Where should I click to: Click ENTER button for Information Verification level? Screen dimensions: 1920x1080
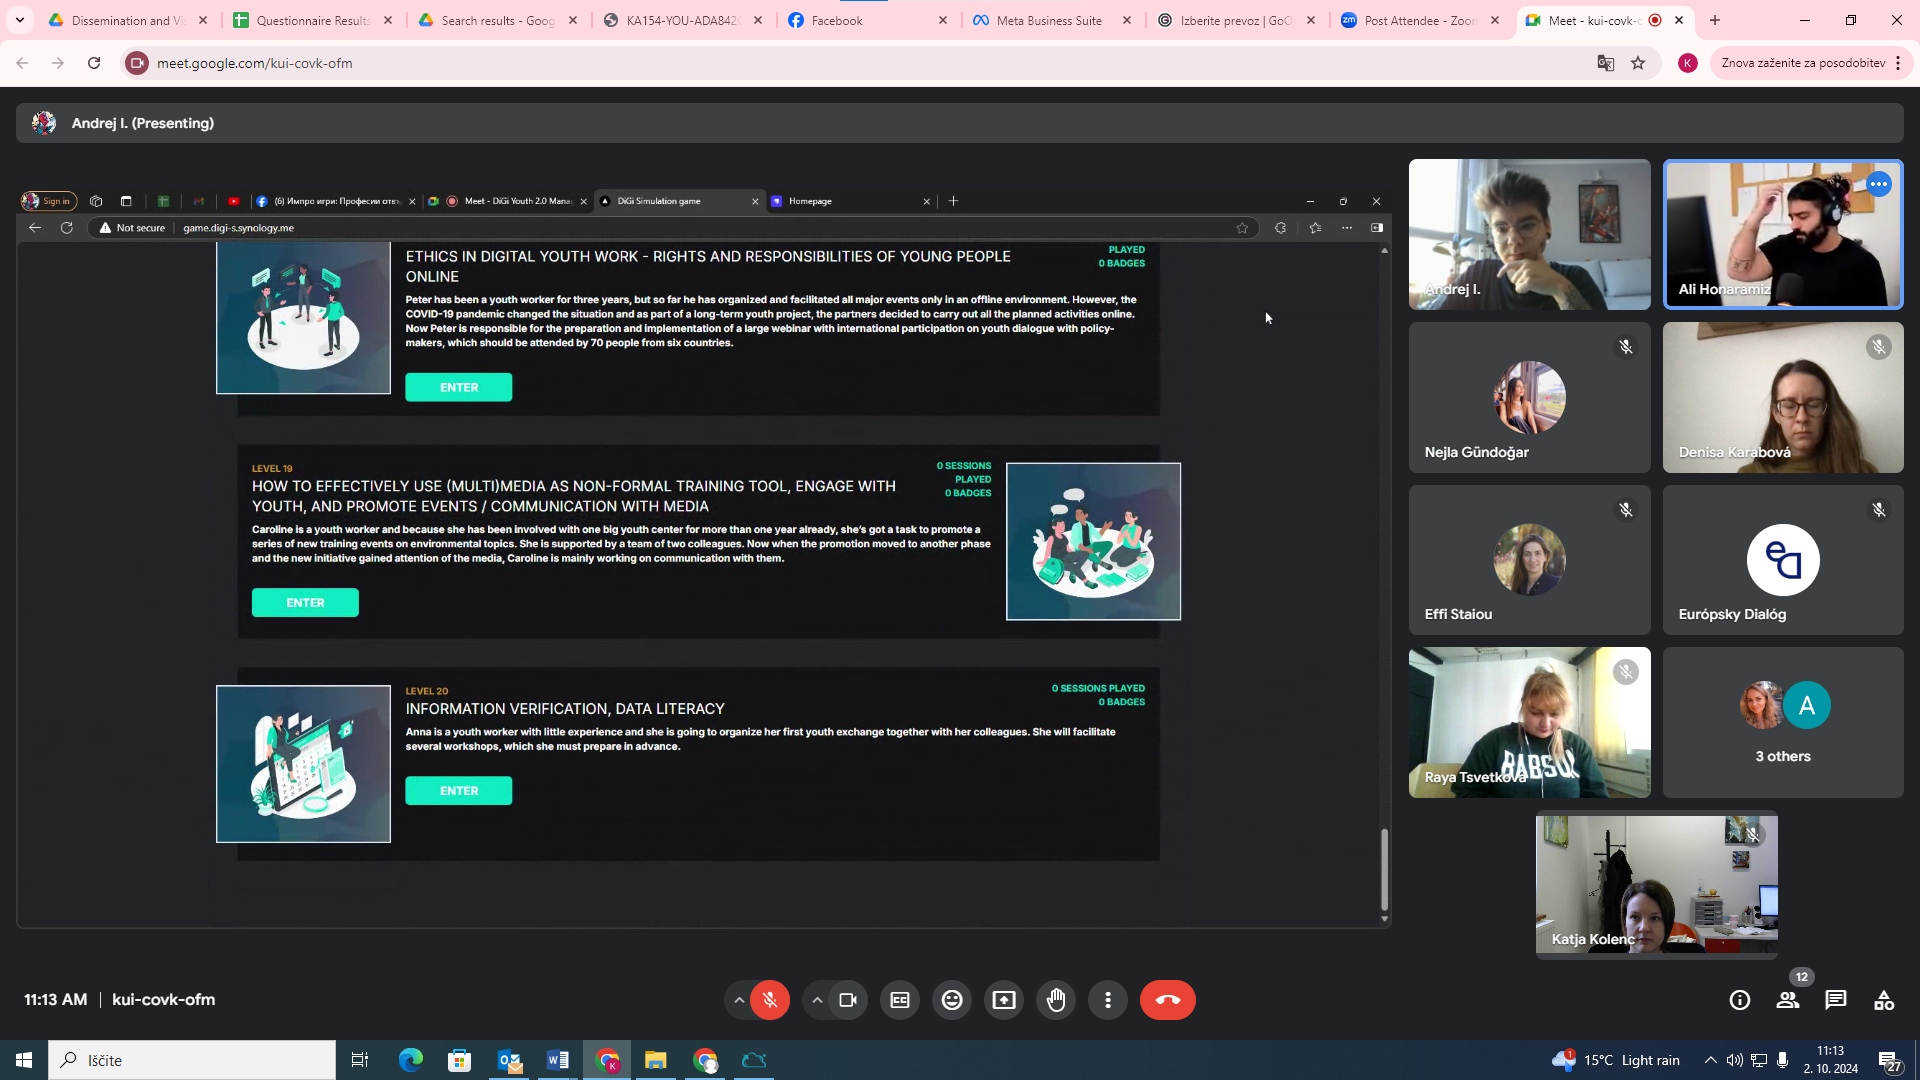point(459,790)
